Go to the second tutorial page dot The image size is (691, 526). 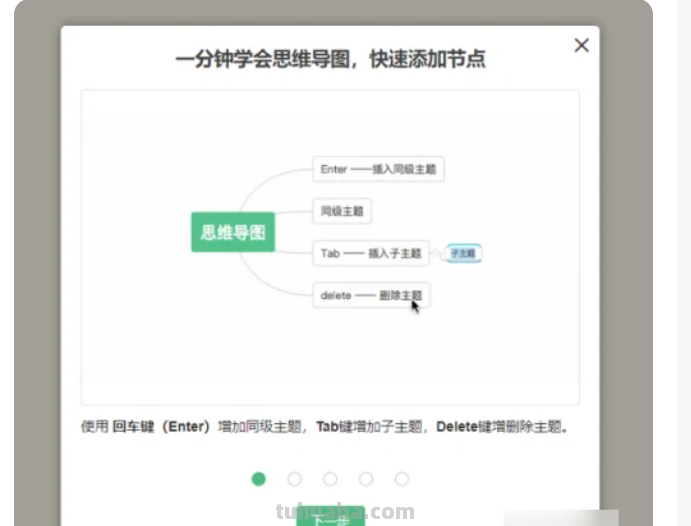294,479
